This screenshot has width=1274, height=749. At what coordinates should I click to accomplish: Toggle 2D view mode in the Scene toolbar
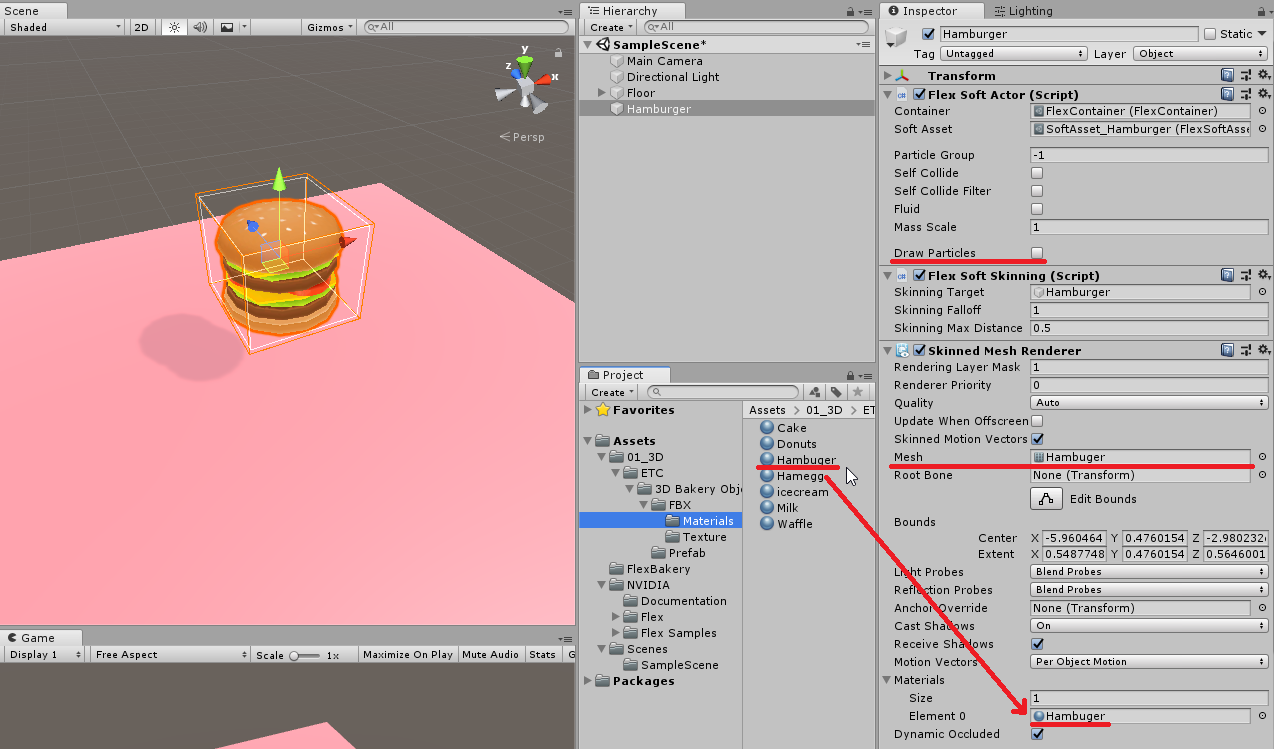pyautogui.click(x=141, y=27)
